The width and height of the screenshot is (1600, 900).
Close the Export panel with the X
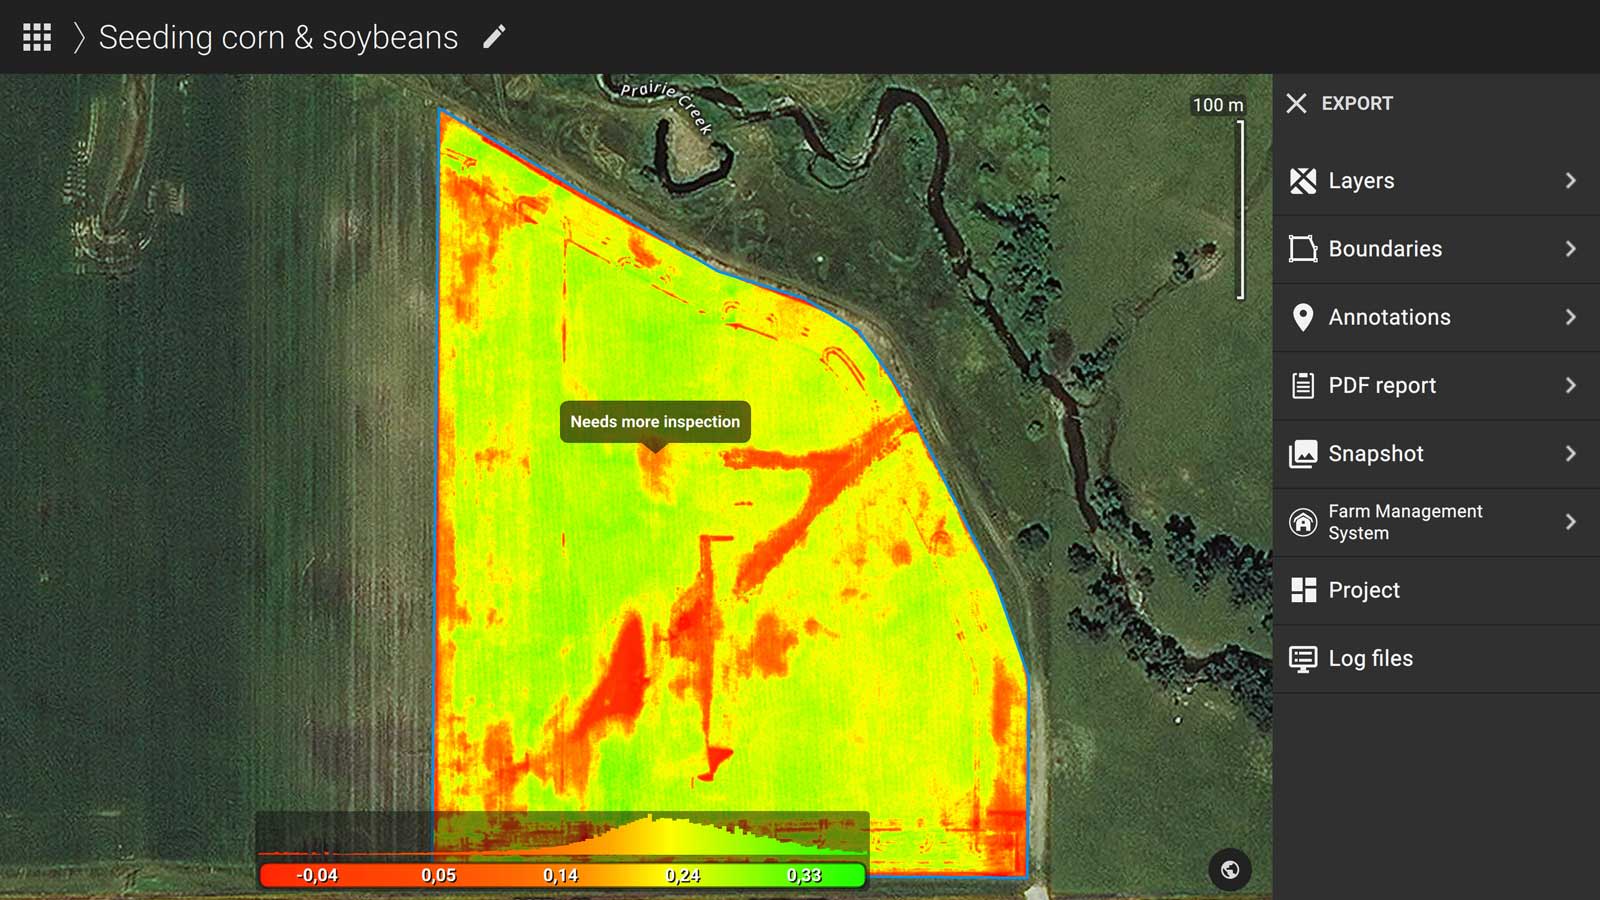1297,103
